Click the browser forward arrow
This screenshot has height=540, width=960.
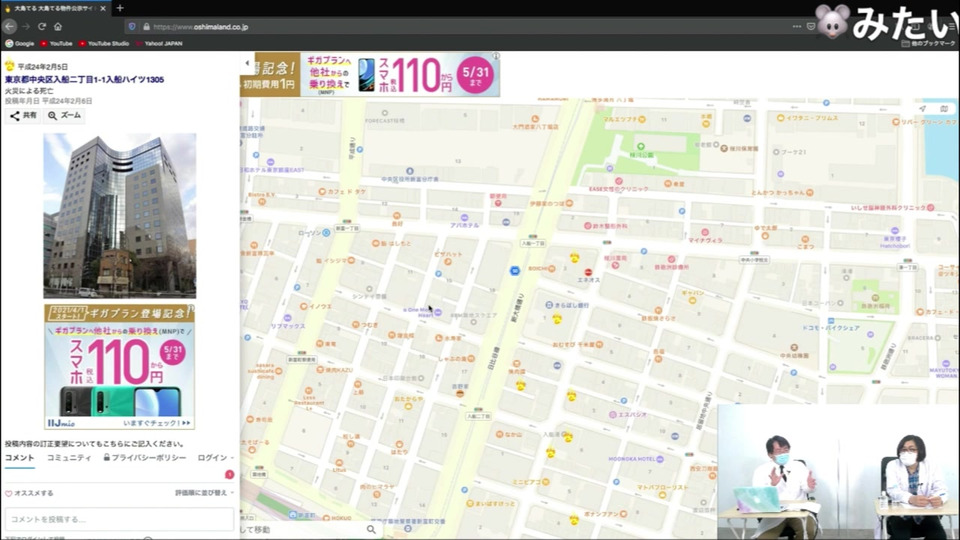(x=26, y=26)
